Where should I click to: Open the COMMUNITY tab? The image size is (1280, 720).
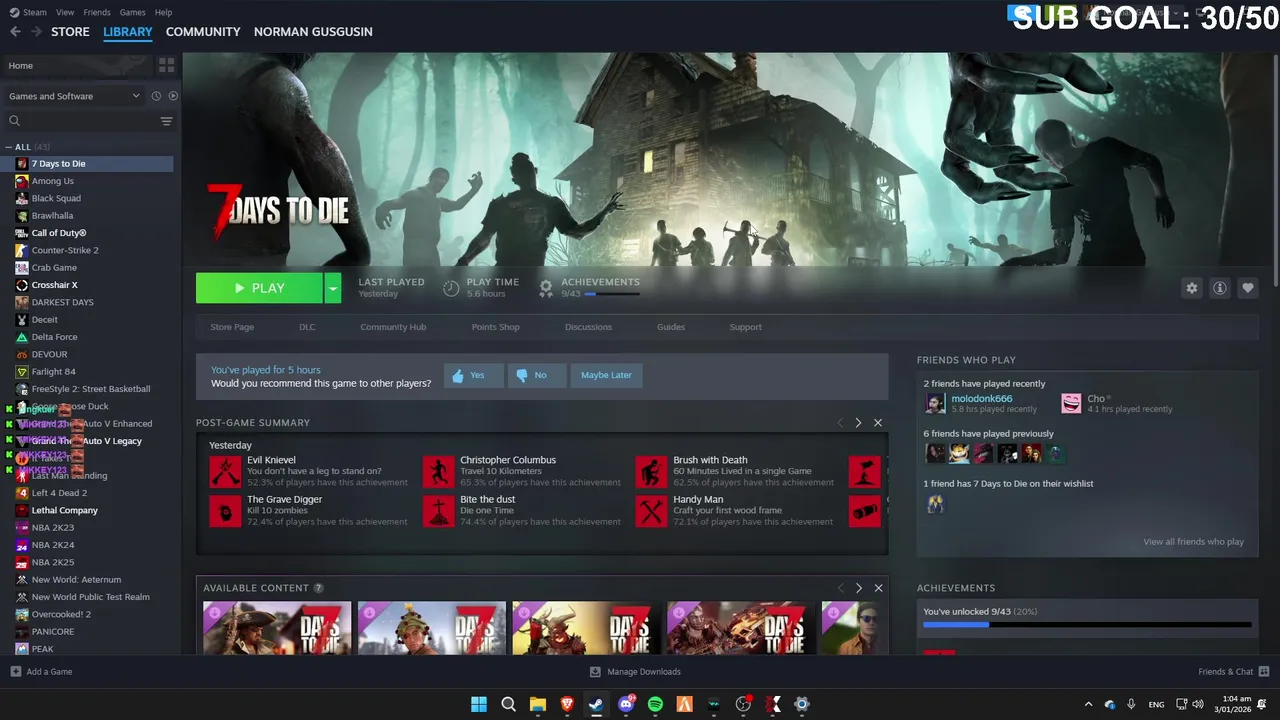203,32
